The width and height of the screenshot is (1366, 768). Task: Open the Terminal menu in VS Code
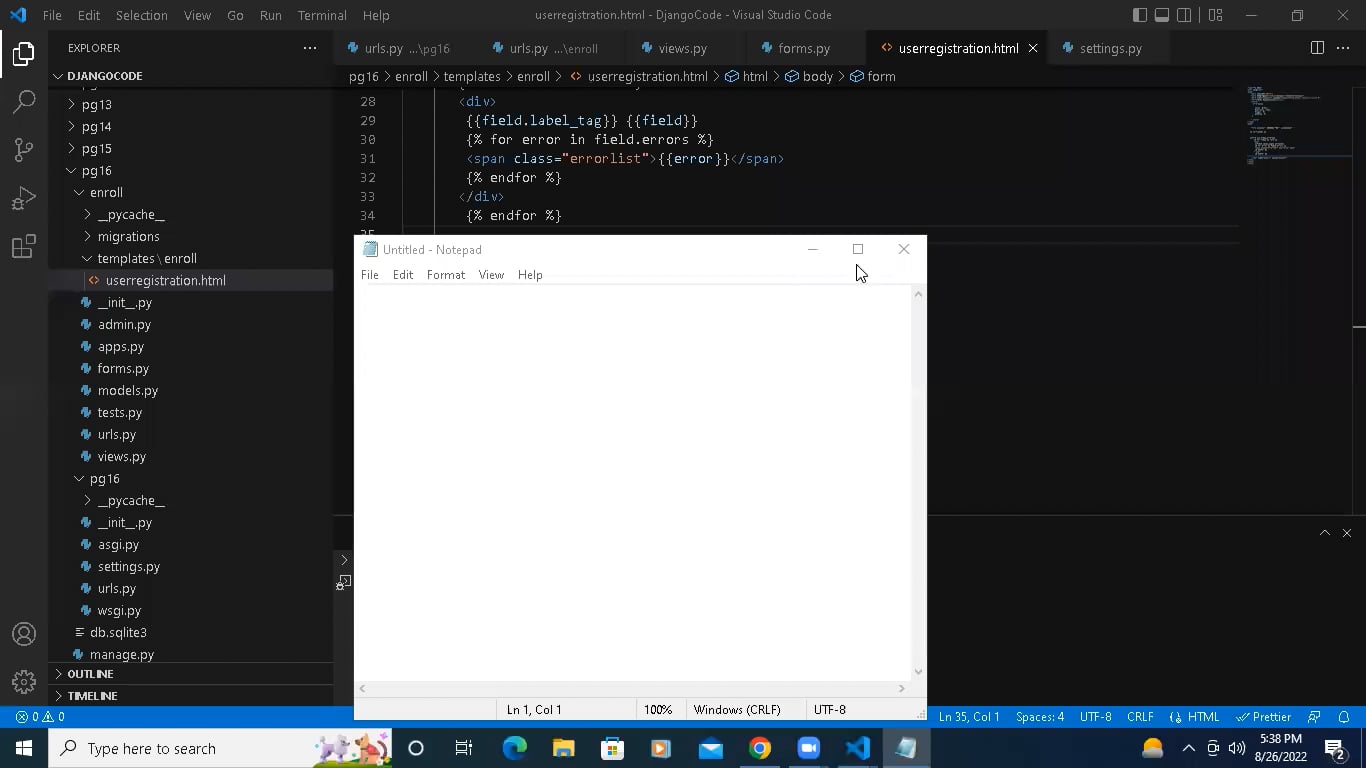point(322,15)
